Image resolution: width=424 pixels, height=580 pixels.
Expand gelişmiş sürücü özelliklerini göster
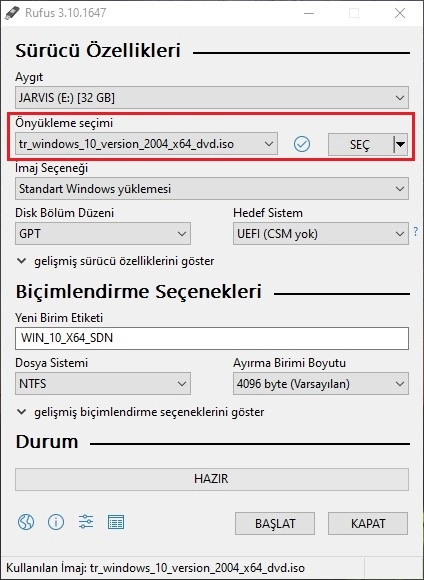coord(115,261)
